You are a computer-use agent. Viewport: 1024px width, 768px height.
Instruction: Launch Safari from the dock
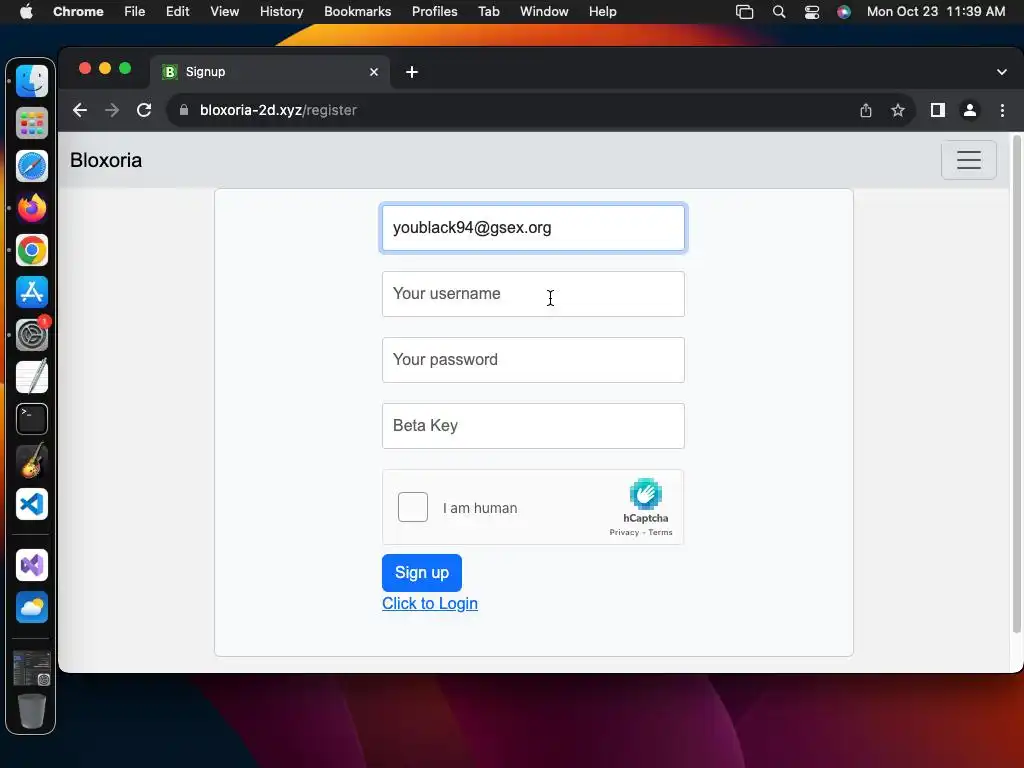[31, 166]
